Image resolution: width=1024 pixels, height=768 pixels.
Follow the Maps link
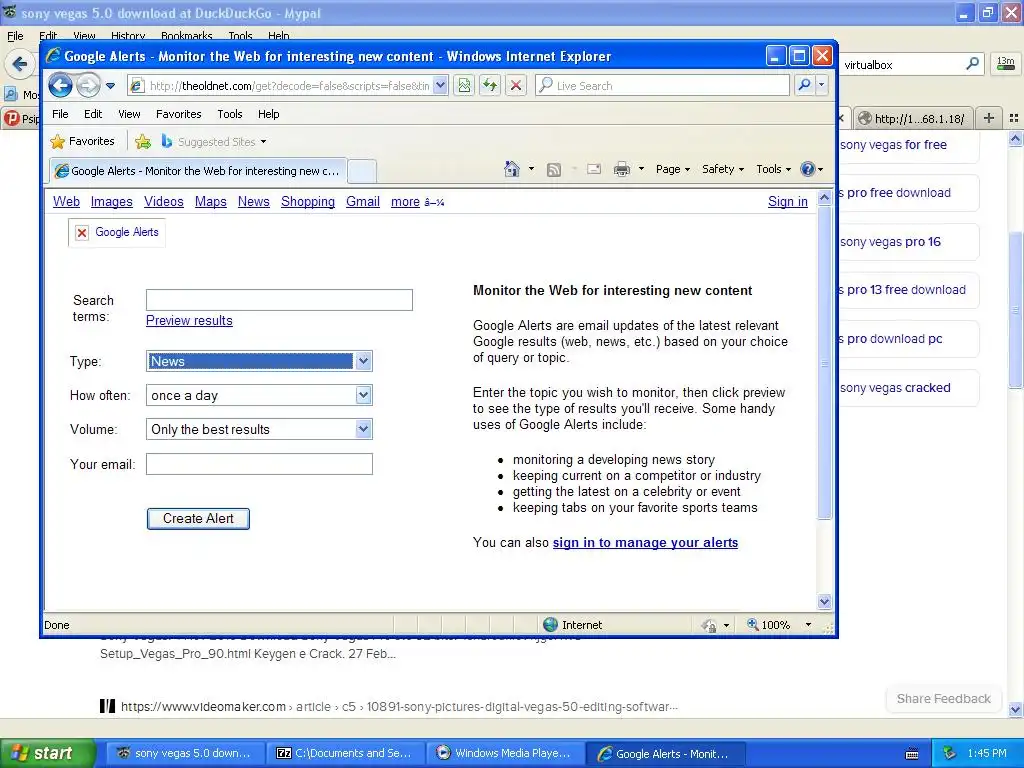[x=211, y=202]
